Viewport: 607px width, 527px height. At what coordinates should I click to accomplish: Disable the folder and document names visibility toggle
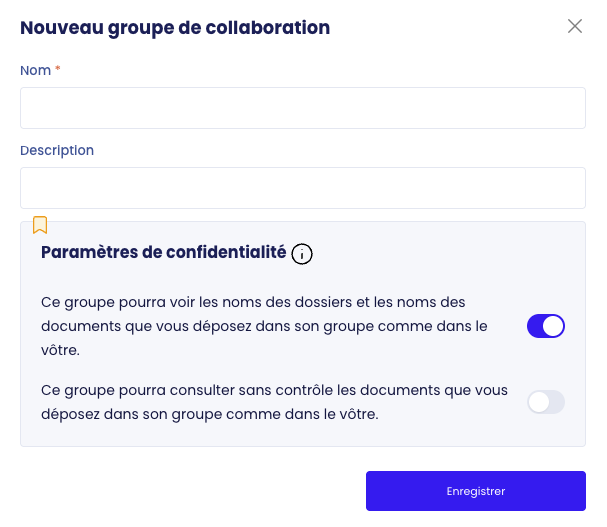(x=546, y=326)
